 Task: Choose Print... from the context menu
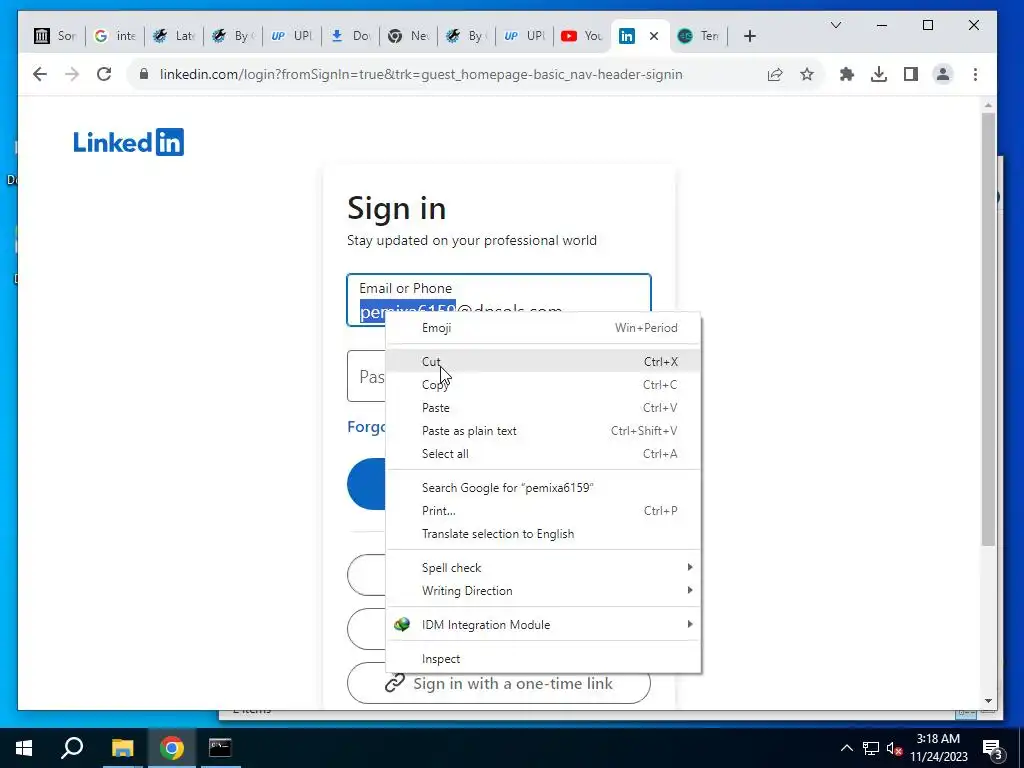tap(543, 511)
